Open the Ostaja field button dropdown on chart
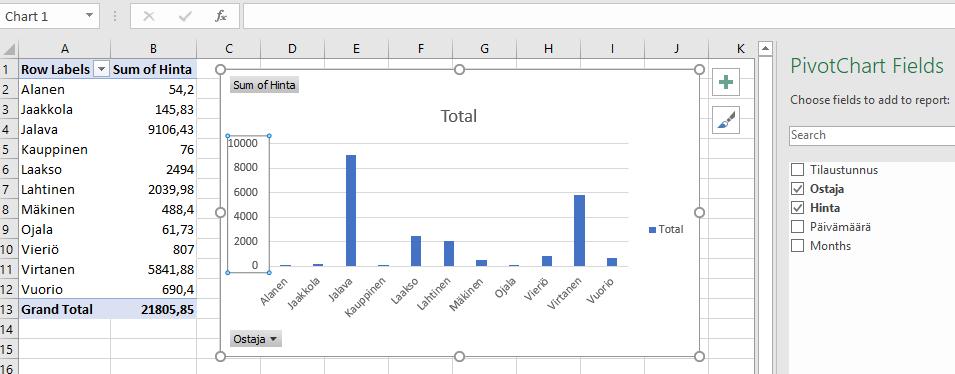The image size is (955, 374). coord(273,339)
